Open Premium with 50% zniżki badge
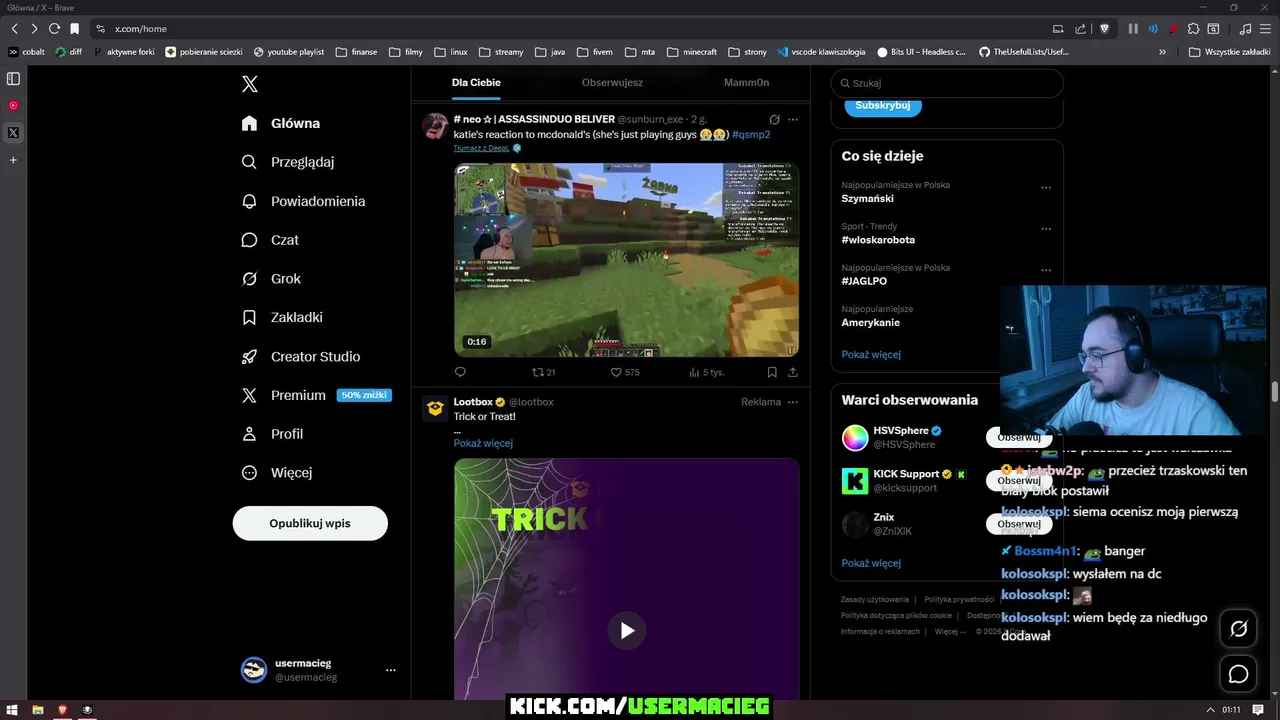 pos(316,395)
